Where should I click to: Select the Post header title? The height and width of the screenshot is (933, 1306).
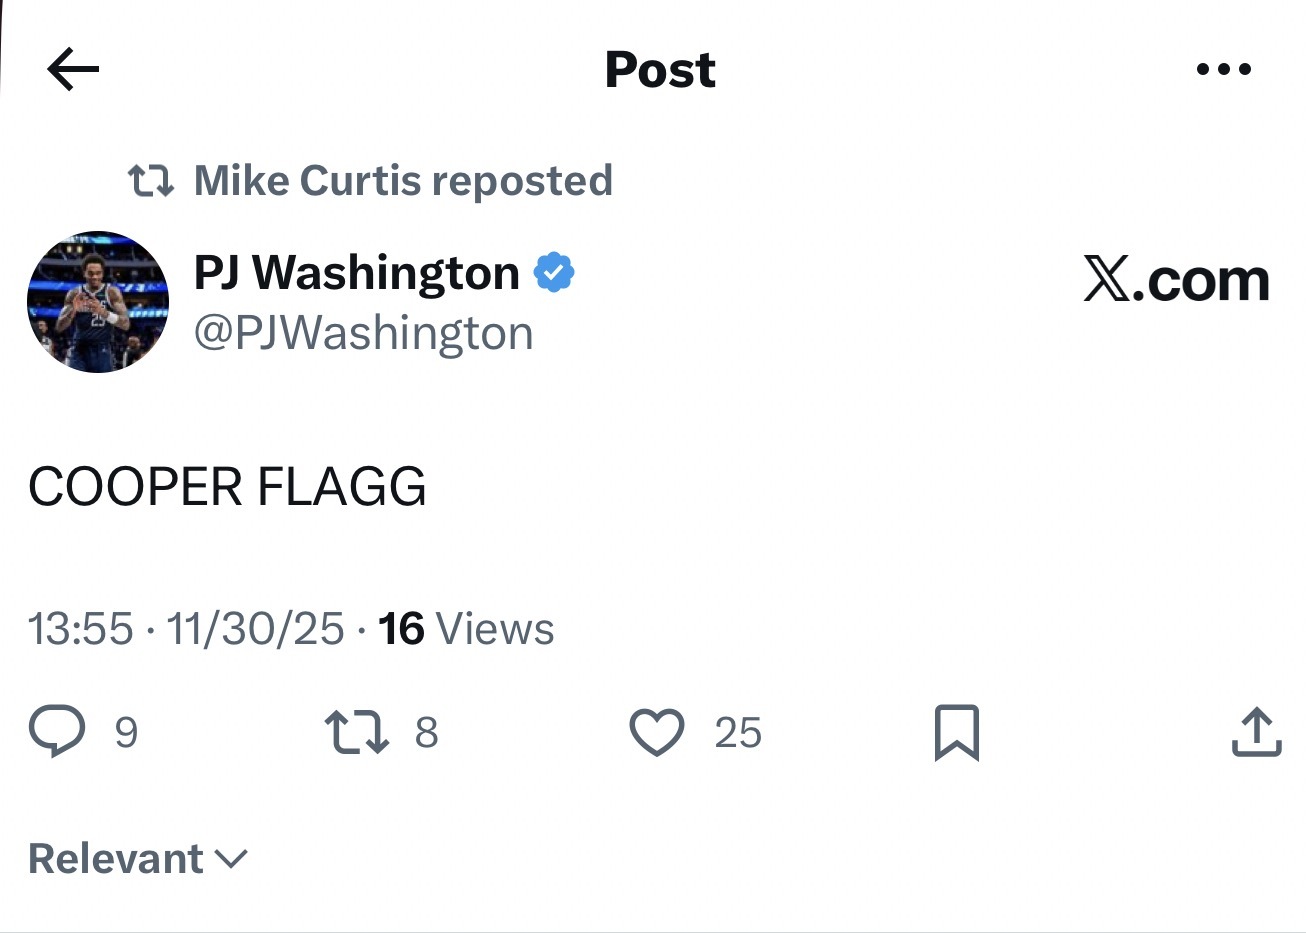pos(658,68)
